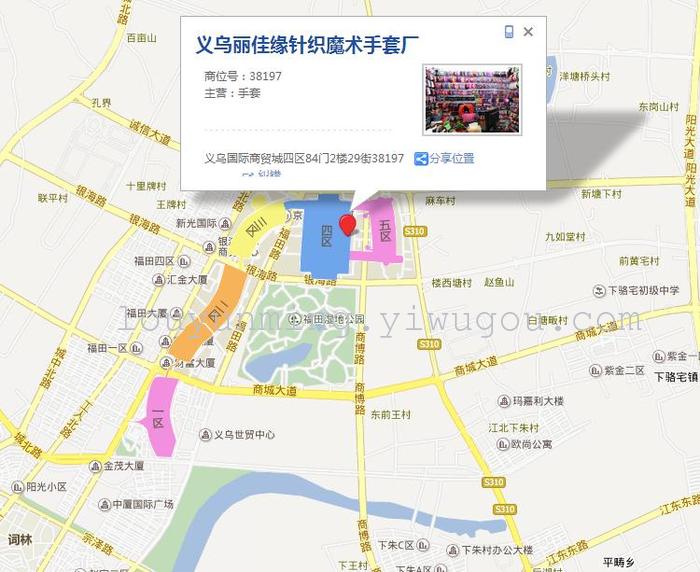Click the 金茂大厦 building icon
Viewport: 700px width, 572px height.
pyautogui.click(x=95, y=467)
